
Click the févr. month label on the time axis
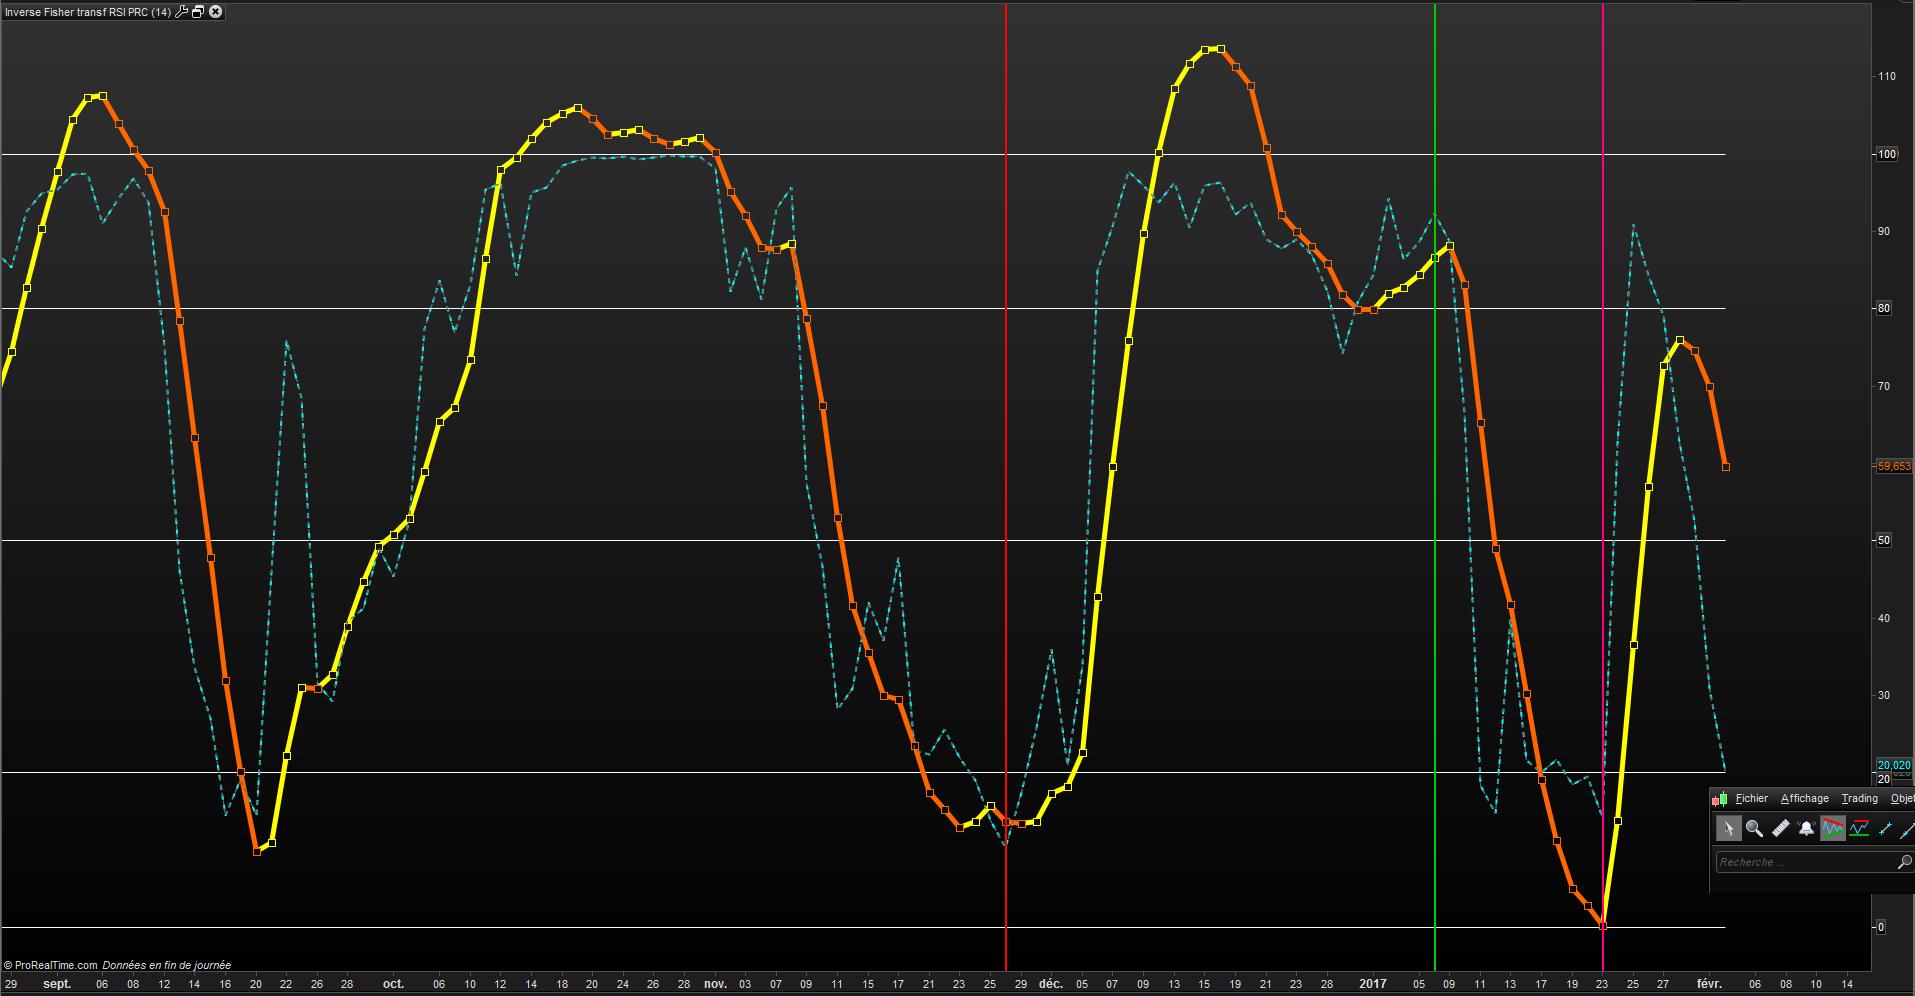[x=1709, y=984]
